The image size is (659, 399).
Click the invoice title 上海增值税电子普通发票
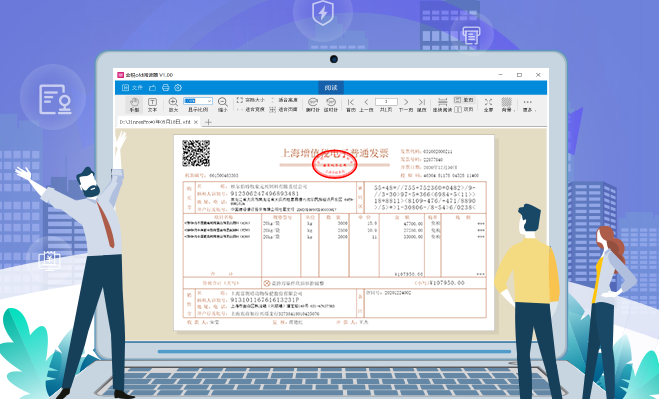click(x=335, y=153)
